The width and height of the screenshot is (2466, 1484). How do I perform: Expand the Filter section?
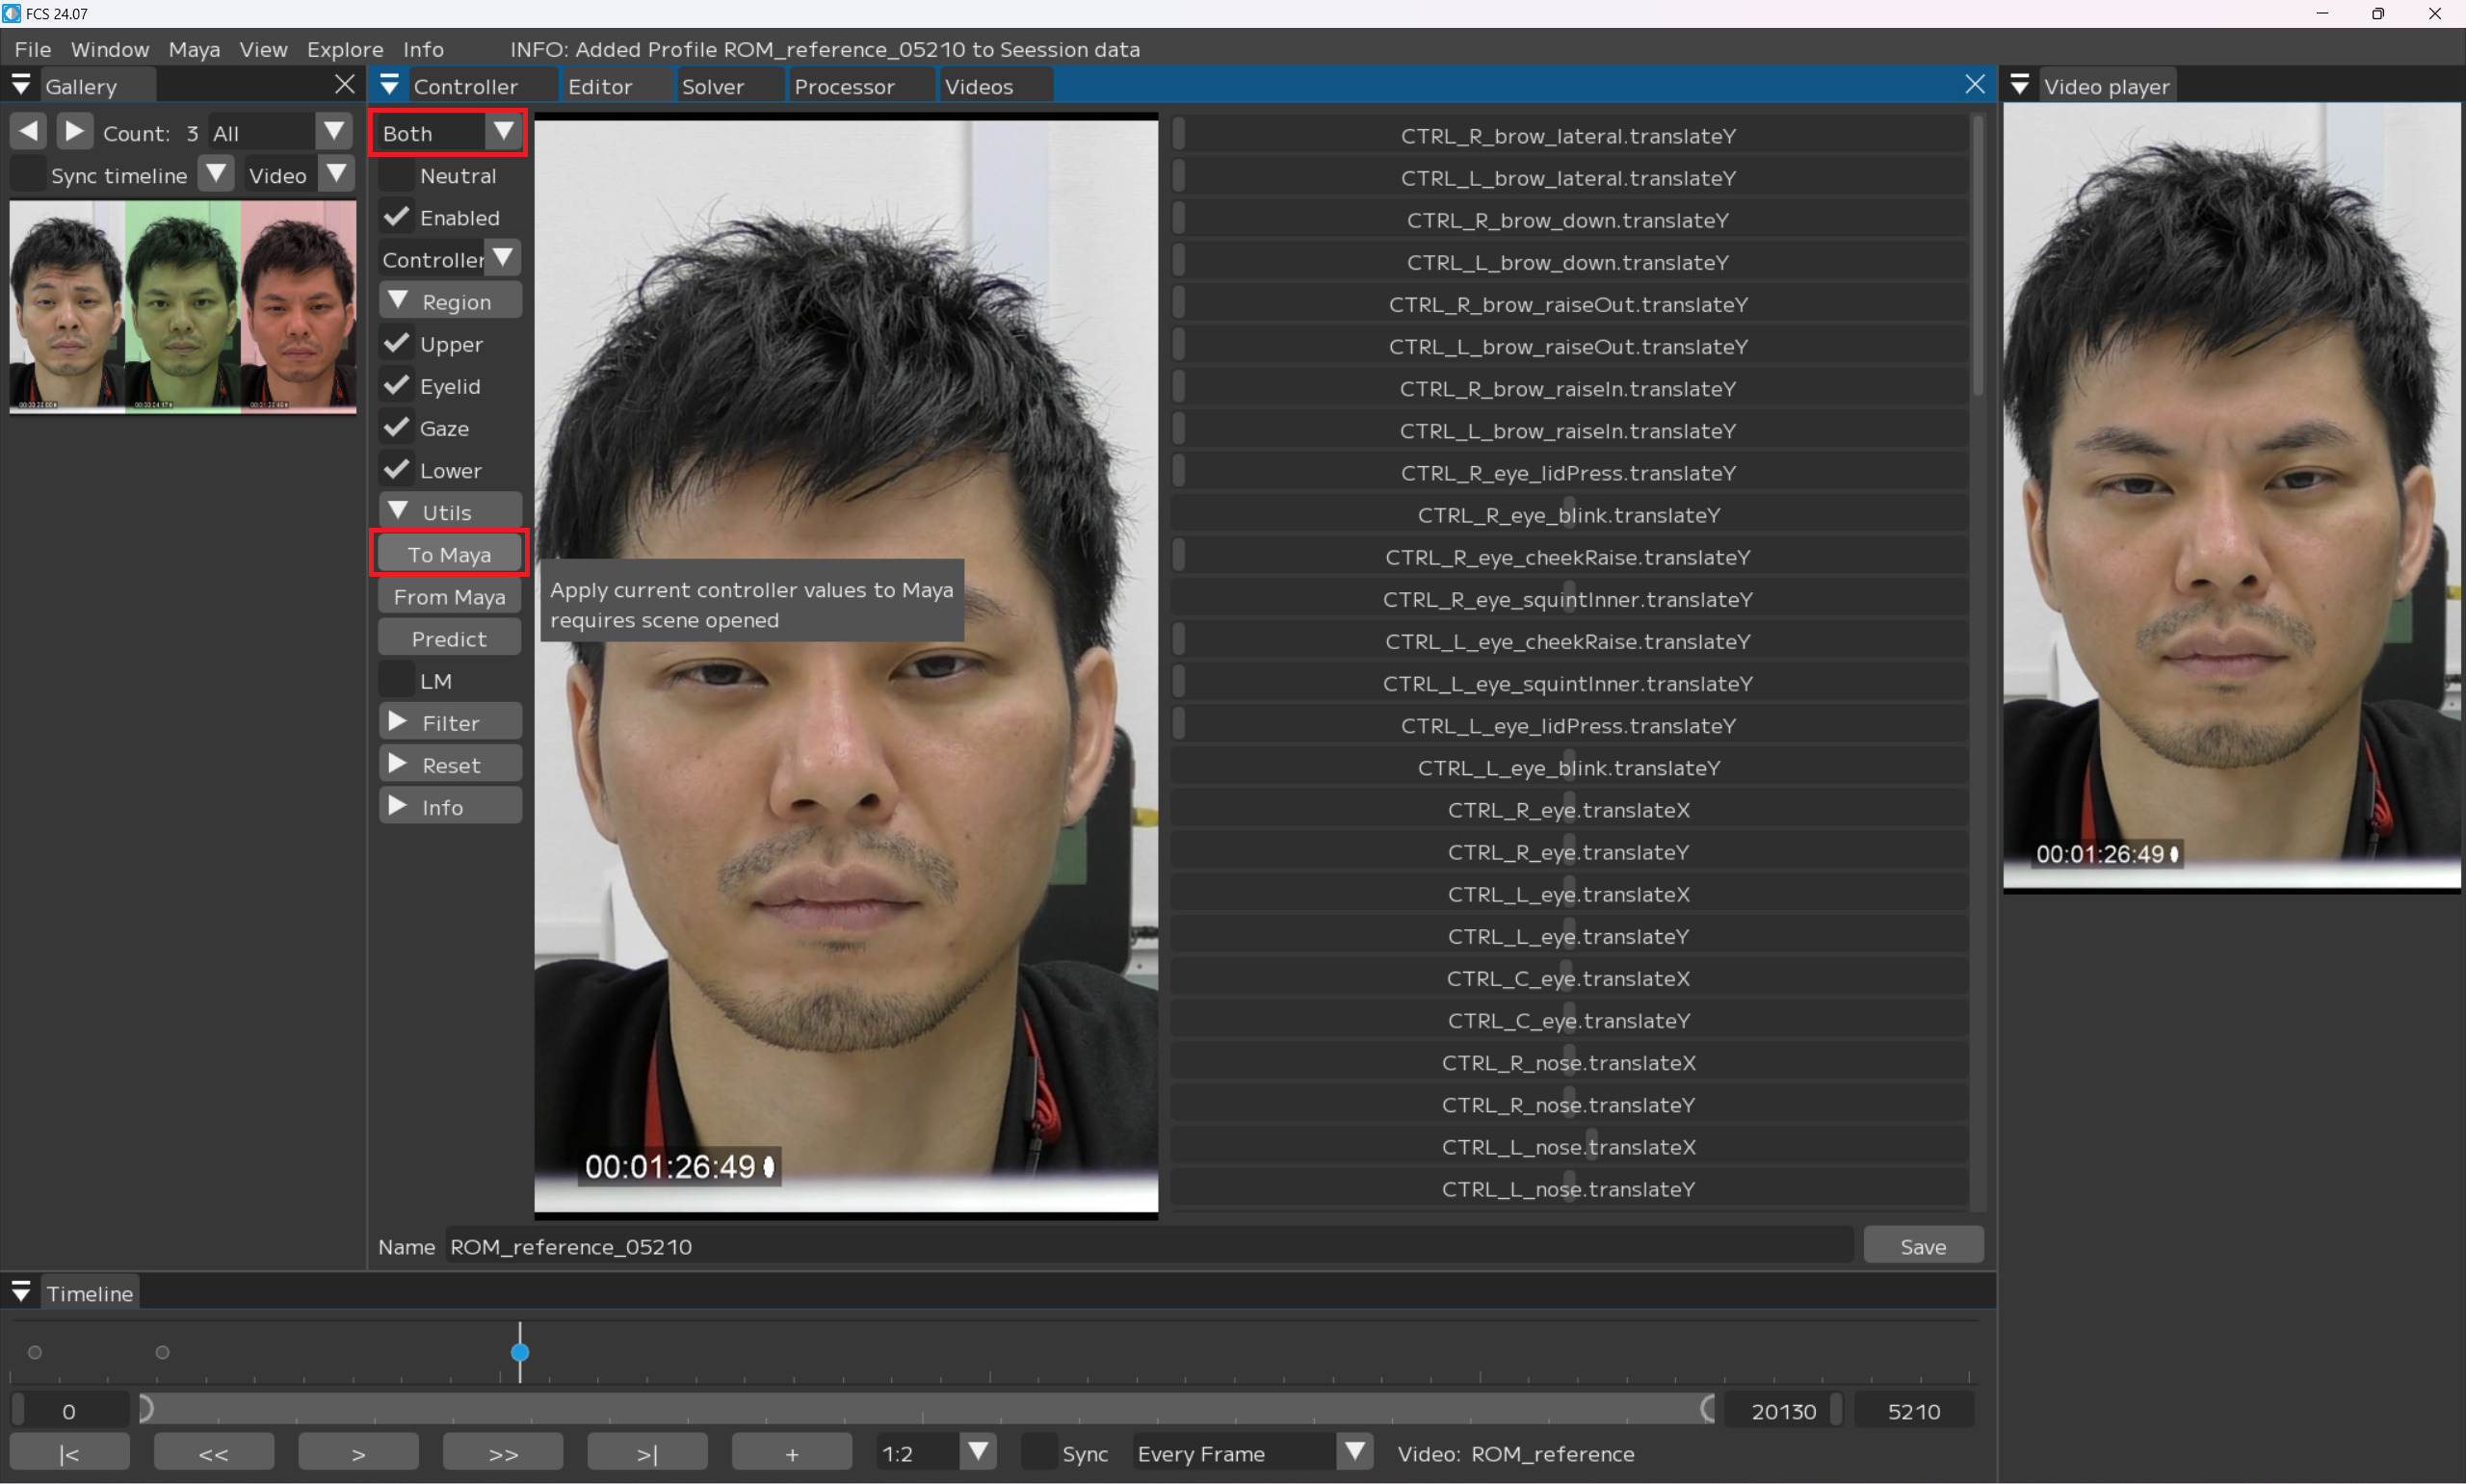pyautogui.click(x=450, y=723)
